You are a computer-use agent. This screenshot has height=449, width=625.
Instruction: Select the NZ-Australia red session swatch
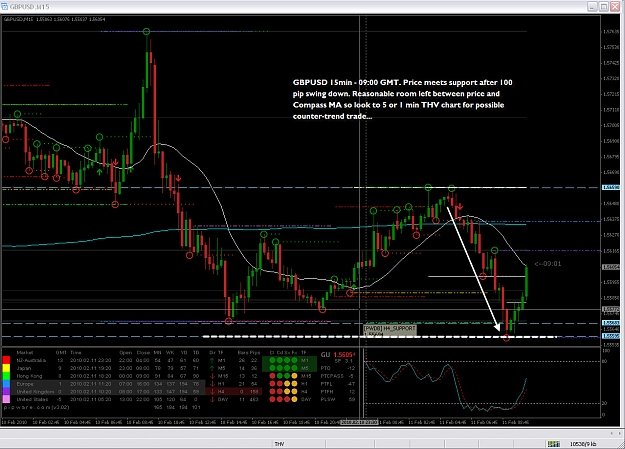pyautogui.click(x=6, y=360)
